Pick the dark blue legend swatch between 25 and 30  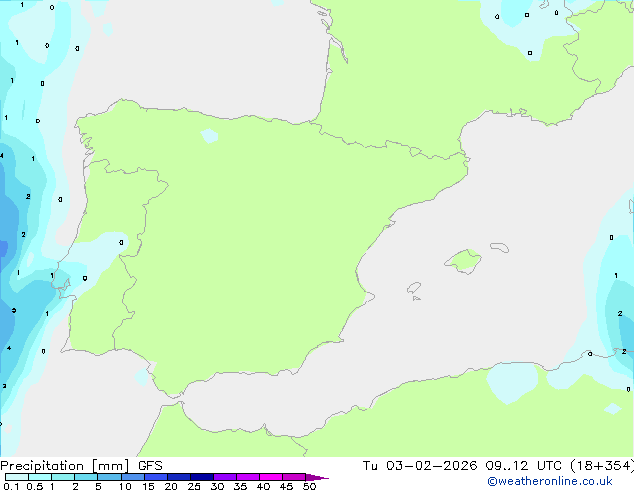(202, 477)
